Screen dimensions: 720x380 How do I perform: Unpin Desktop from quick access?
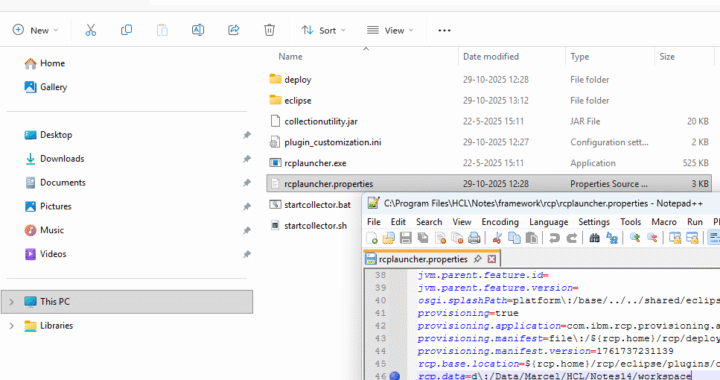[x=247, y=135]
